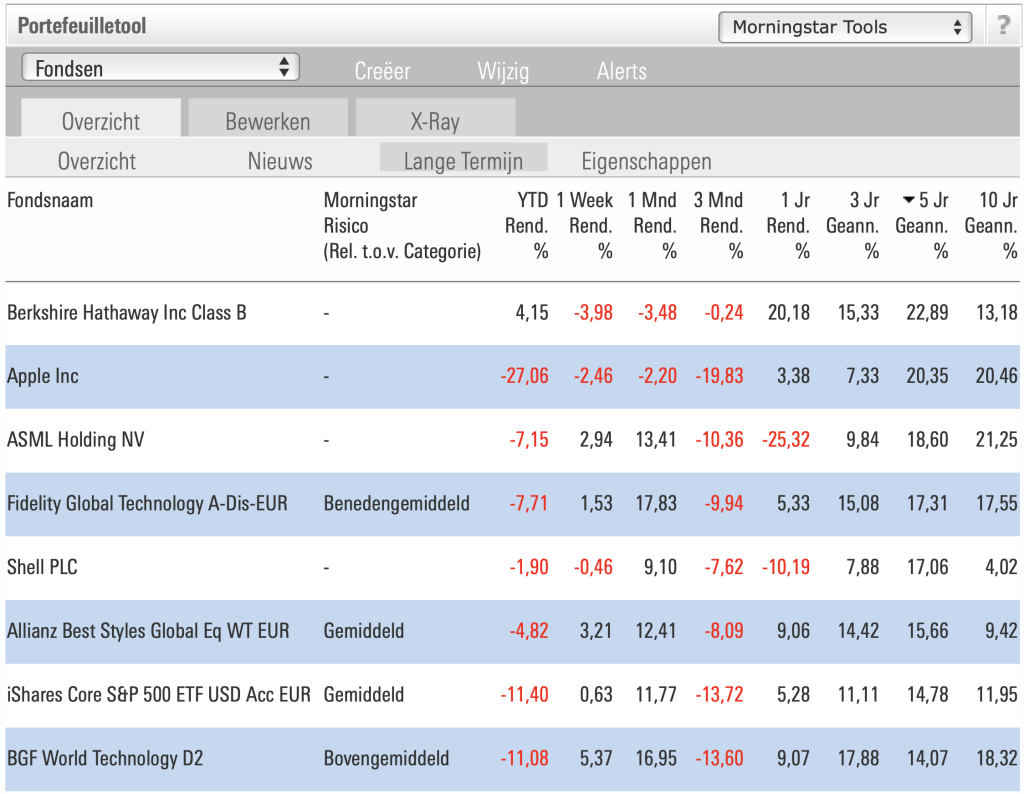Image resolution: width=1024 pixels, height=794 pixels.
Task: Click Bovengemiddeld risk rating for BGF
Action: 387,758
